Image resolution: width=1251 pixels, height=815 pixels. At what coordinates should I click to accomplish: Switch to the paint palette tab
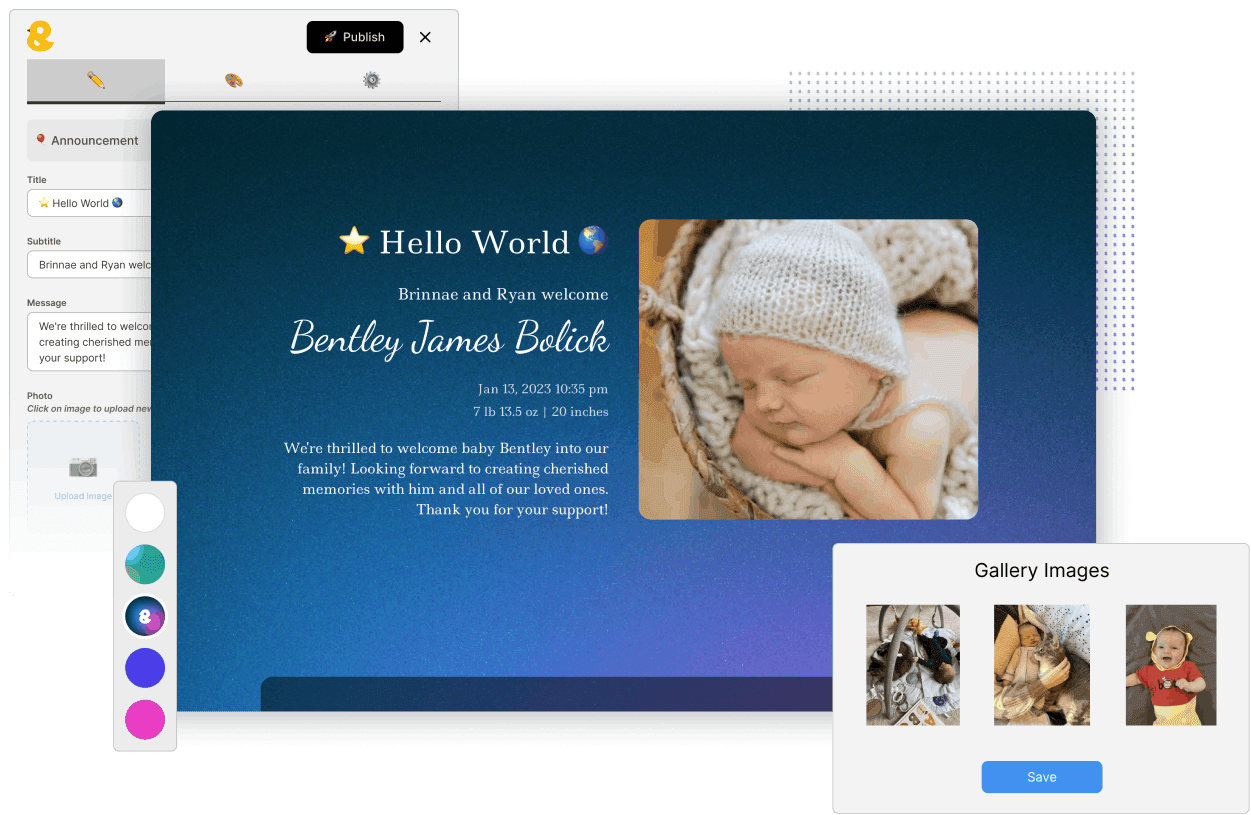(234, 80)
